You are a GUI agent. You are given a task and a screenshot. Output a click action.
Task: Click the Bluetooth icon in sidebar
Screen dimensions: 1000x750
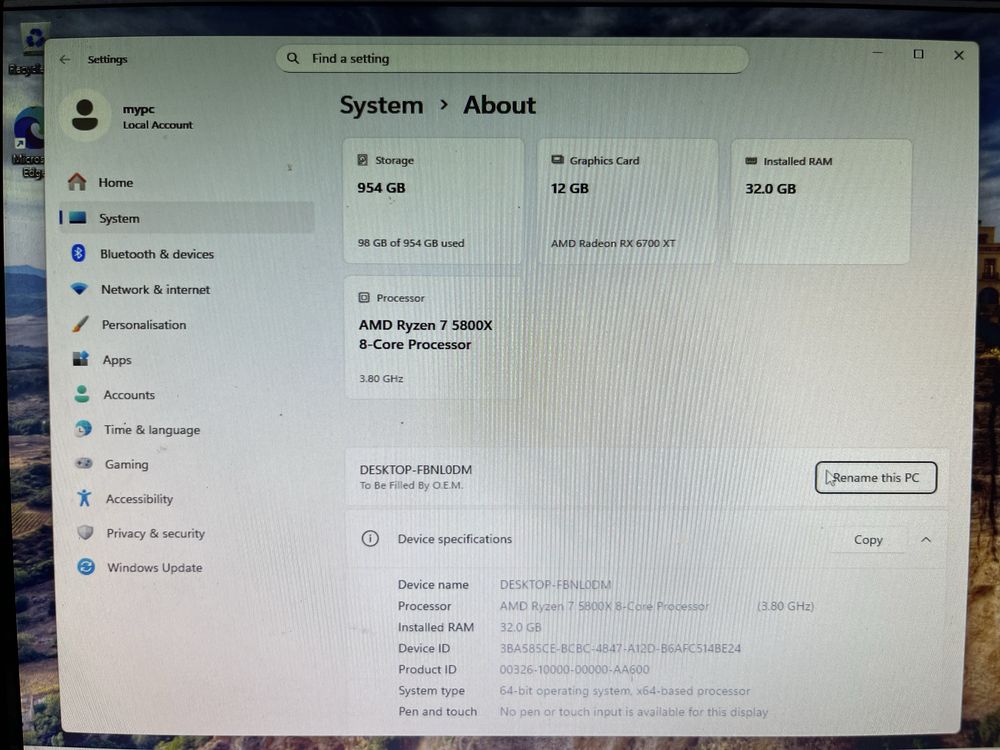pyautogui.click(x=78, y=253)
